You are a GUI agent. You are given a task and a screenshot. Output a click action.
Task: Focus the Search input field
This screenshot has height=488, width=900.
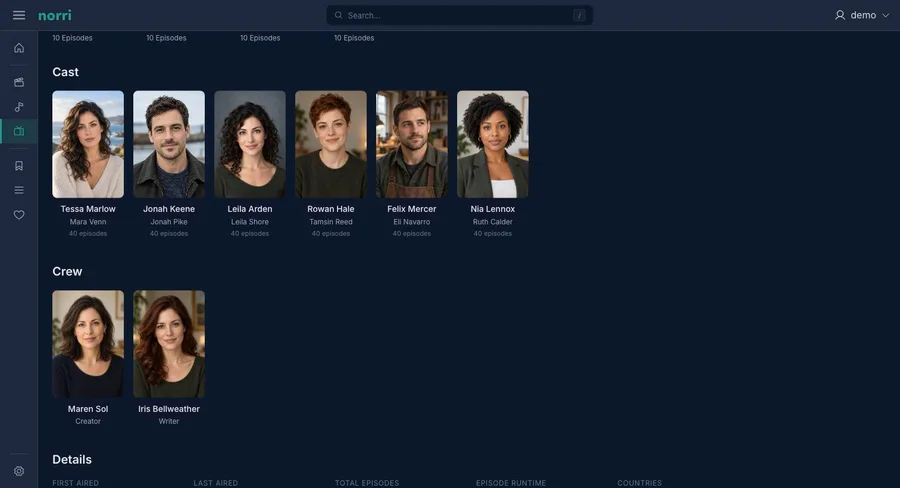click(459, 16)
